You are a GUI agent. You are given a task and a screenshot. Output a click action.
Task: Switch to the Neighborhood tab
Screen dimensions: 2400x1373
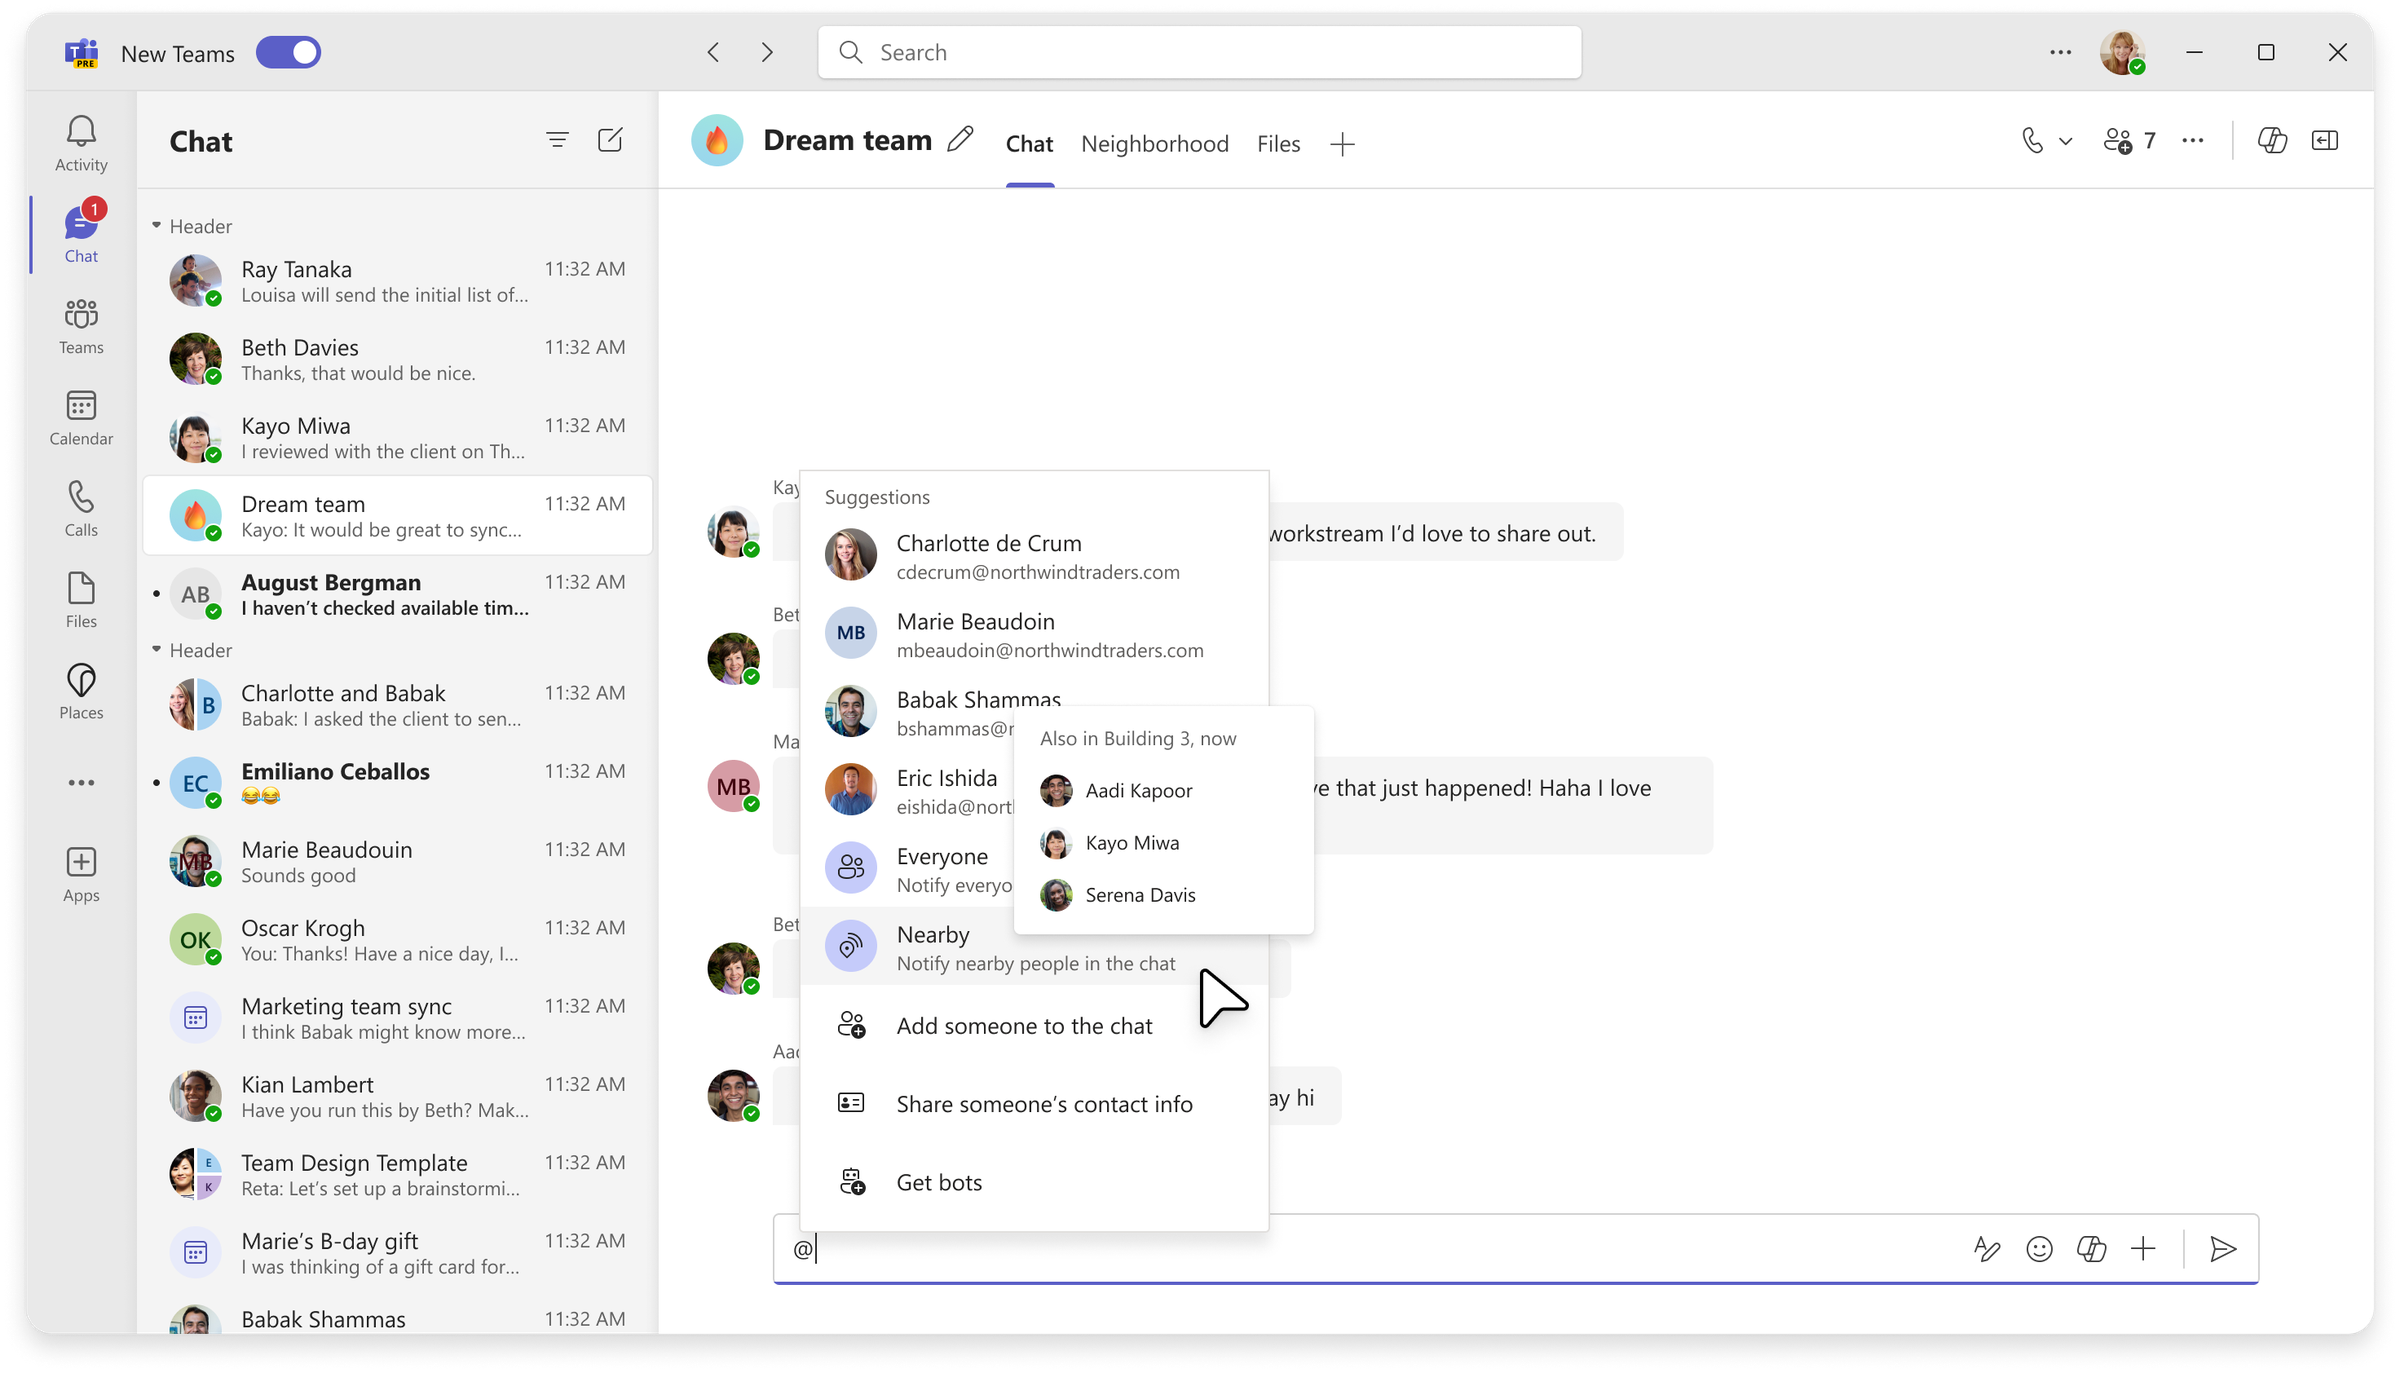[1155, 143]
